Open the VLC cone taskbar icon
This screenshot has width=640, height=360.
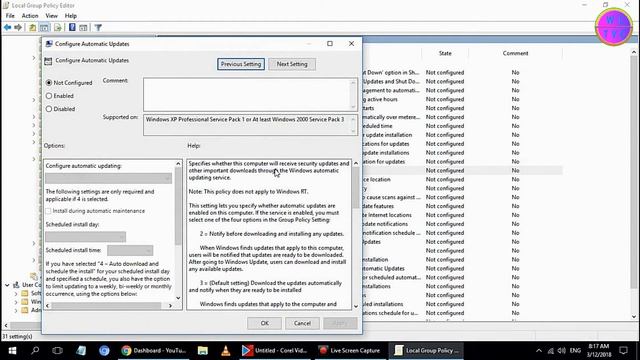225,351
